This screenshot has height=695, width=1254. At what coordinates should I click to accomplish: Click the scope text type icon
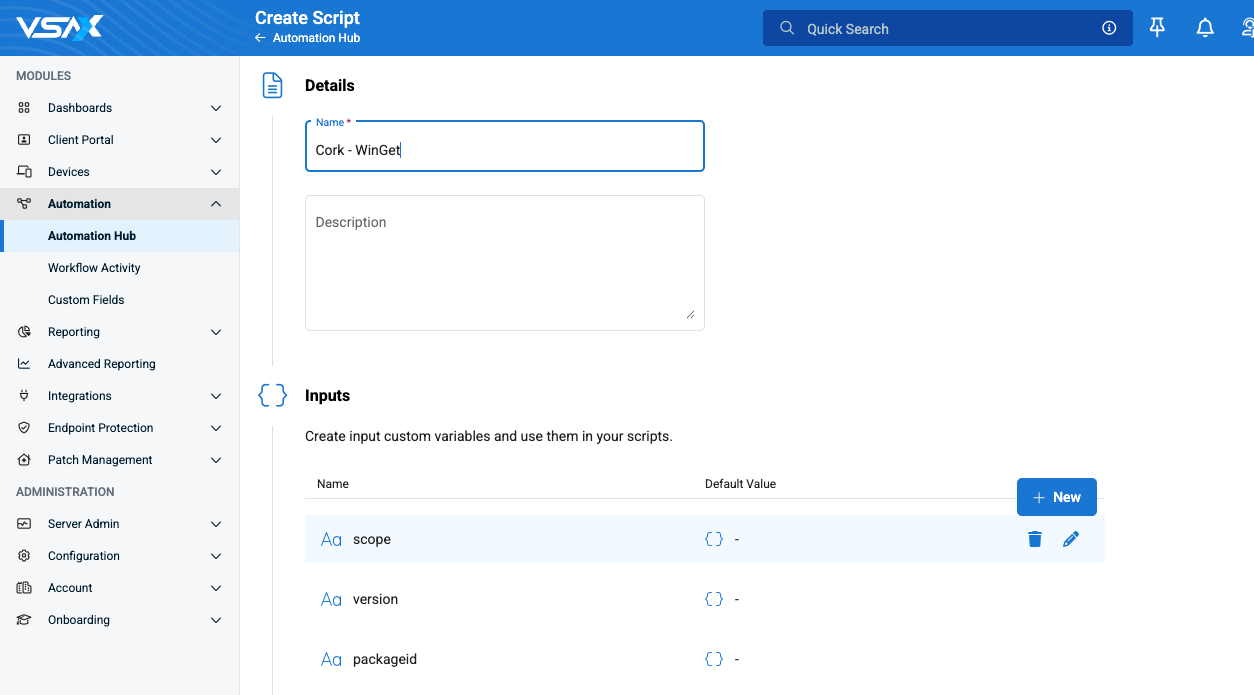pyautogui.click(x=331, y=540)
